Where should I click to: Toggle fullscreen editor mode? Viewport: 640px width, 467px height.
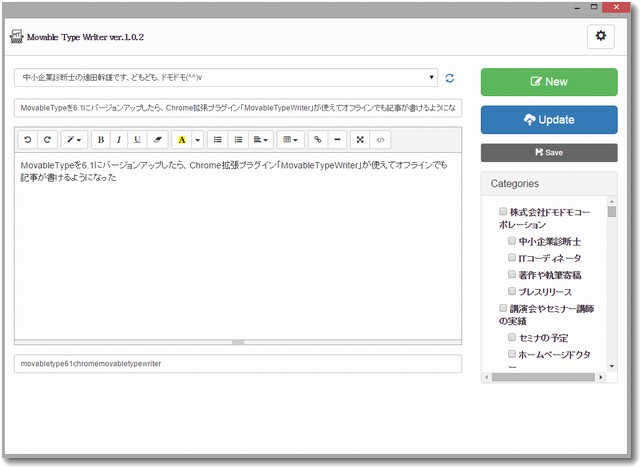tap(360, 140)
